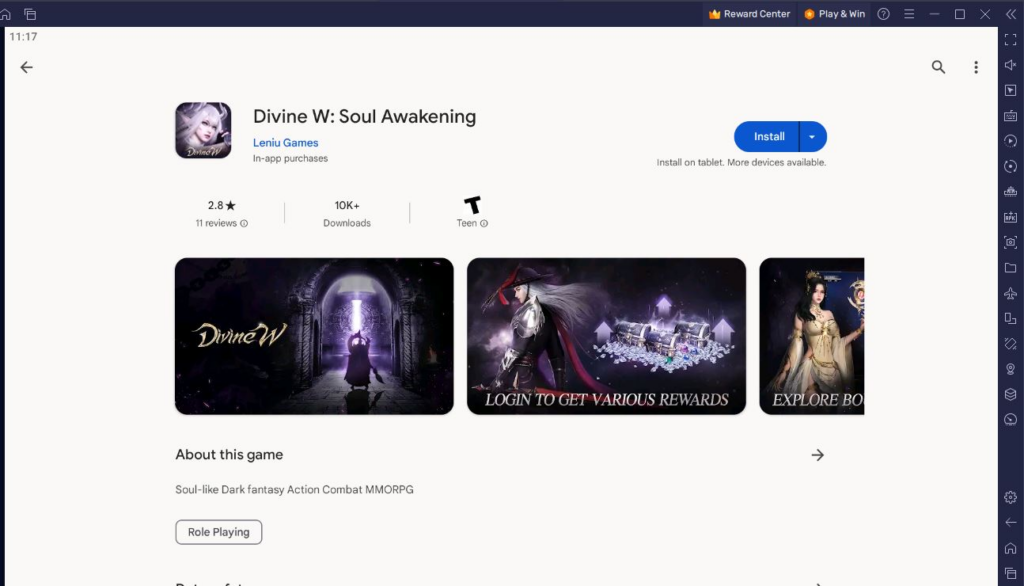Install Divine W: Soul Awakening
This screenshot has width=1024, height=586.
(x=768, y=136)
